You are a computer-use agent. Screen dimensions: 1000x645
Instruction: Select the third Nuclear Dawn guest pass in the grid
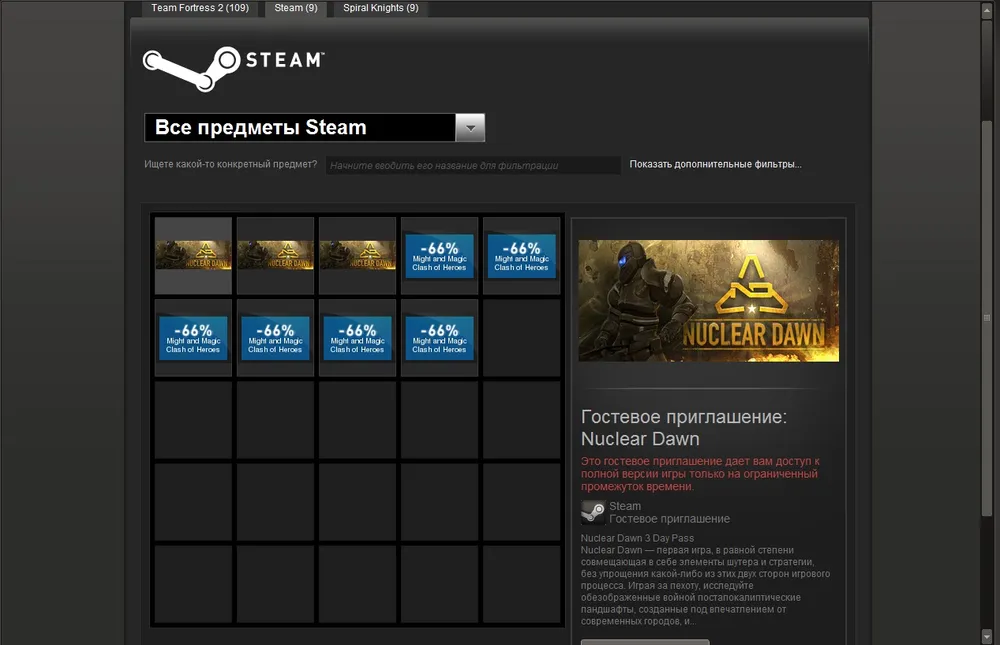[357, 255]
